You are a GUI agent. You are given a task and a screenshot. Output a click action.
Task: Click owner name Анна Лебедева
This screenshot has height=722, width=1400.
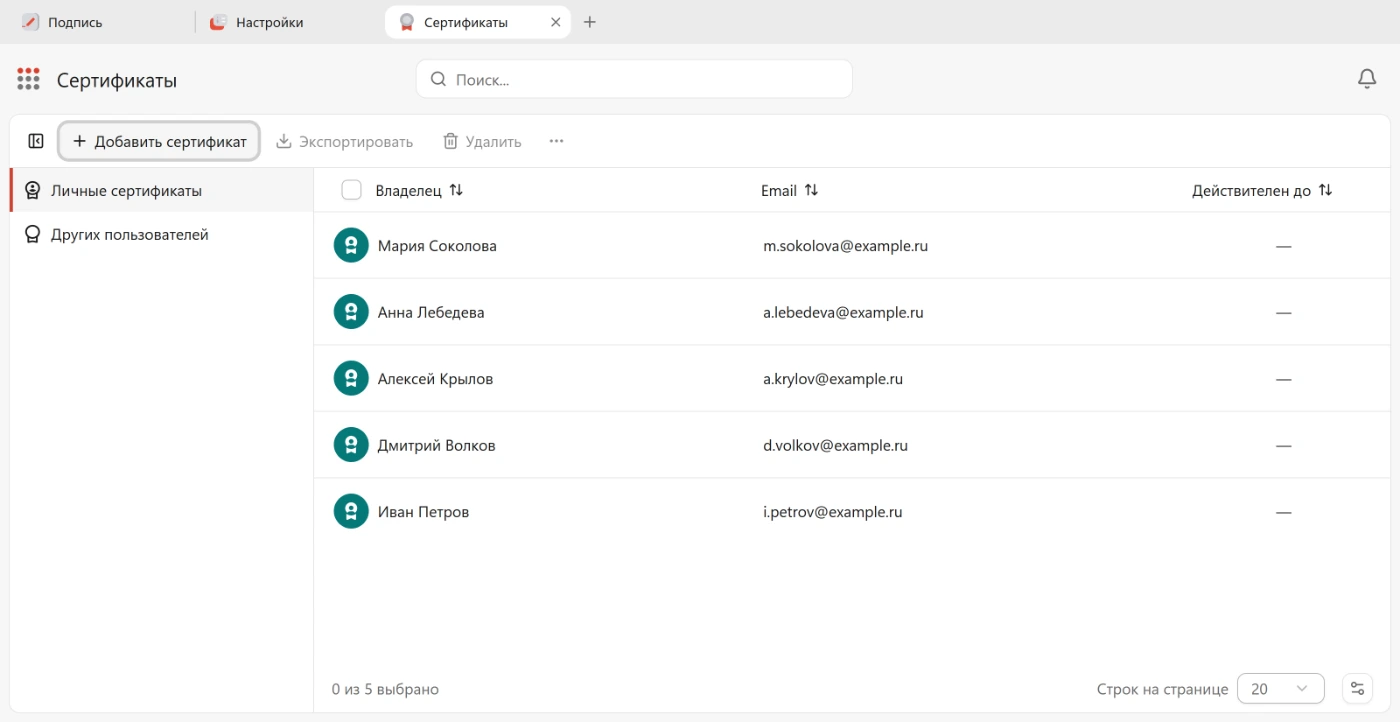pyautogui.click(x=431, y=312)
